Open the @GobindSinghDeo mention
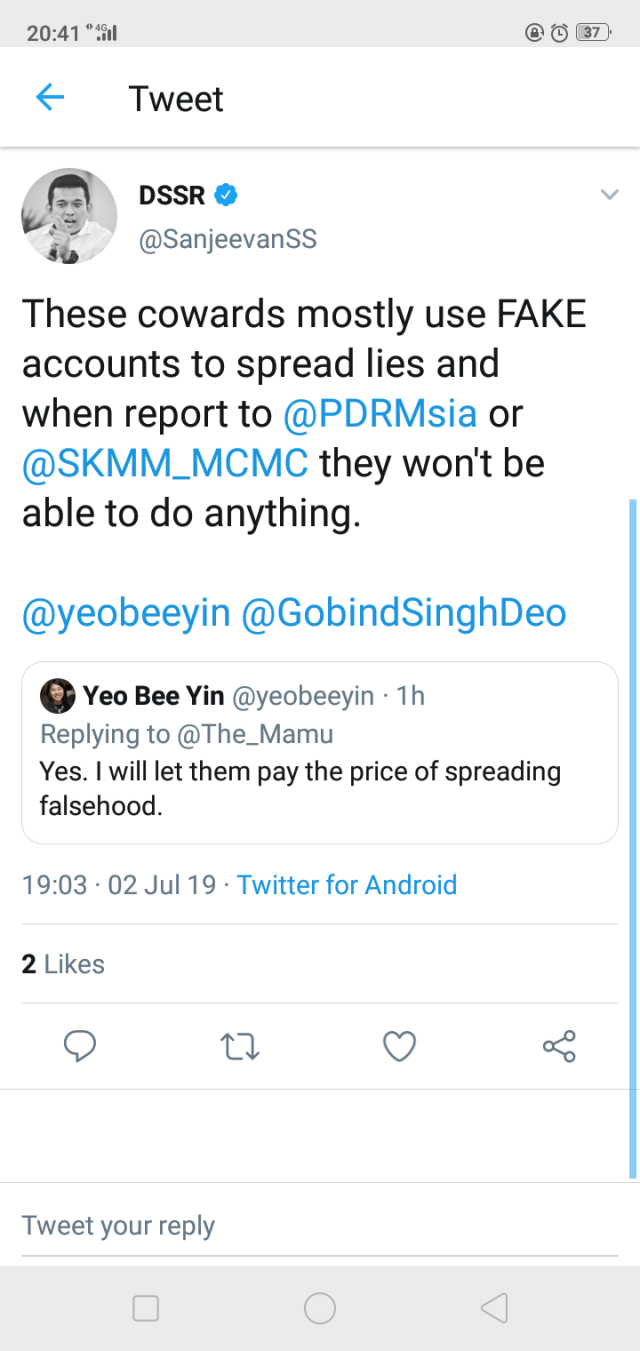The height and width of the screenshot is (1351, 640). pyautogui.click(x=404, y=613)
